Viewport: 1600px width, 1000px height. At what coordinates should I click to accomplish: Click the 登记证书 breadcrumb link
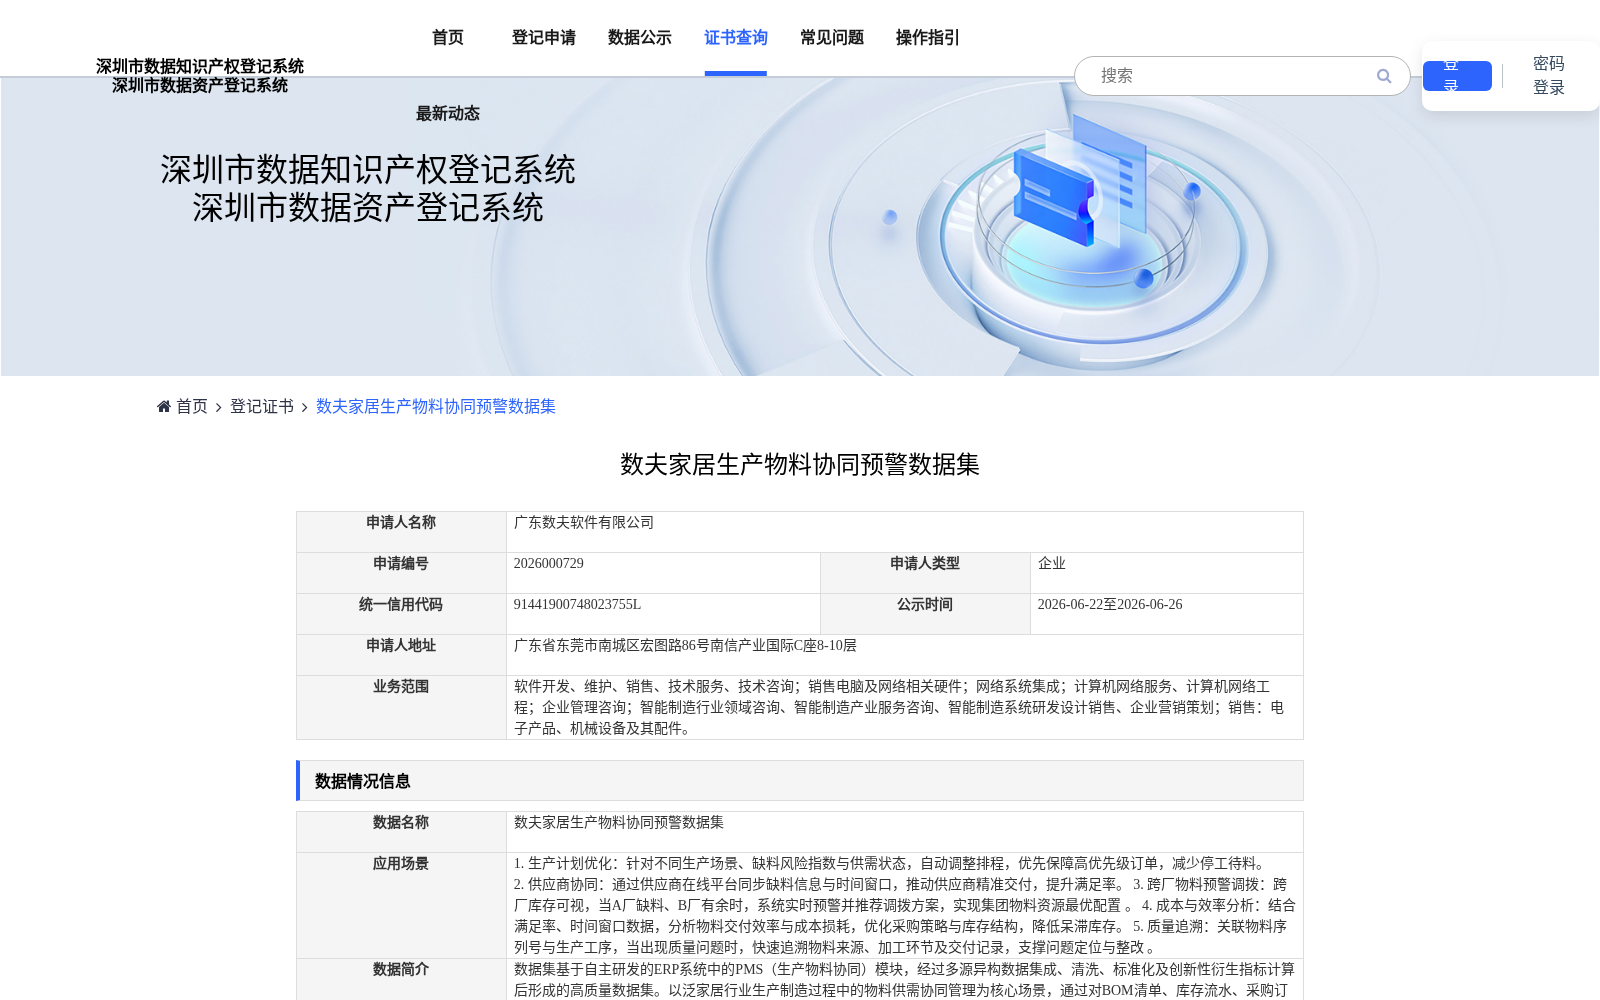tap(262, 406)
